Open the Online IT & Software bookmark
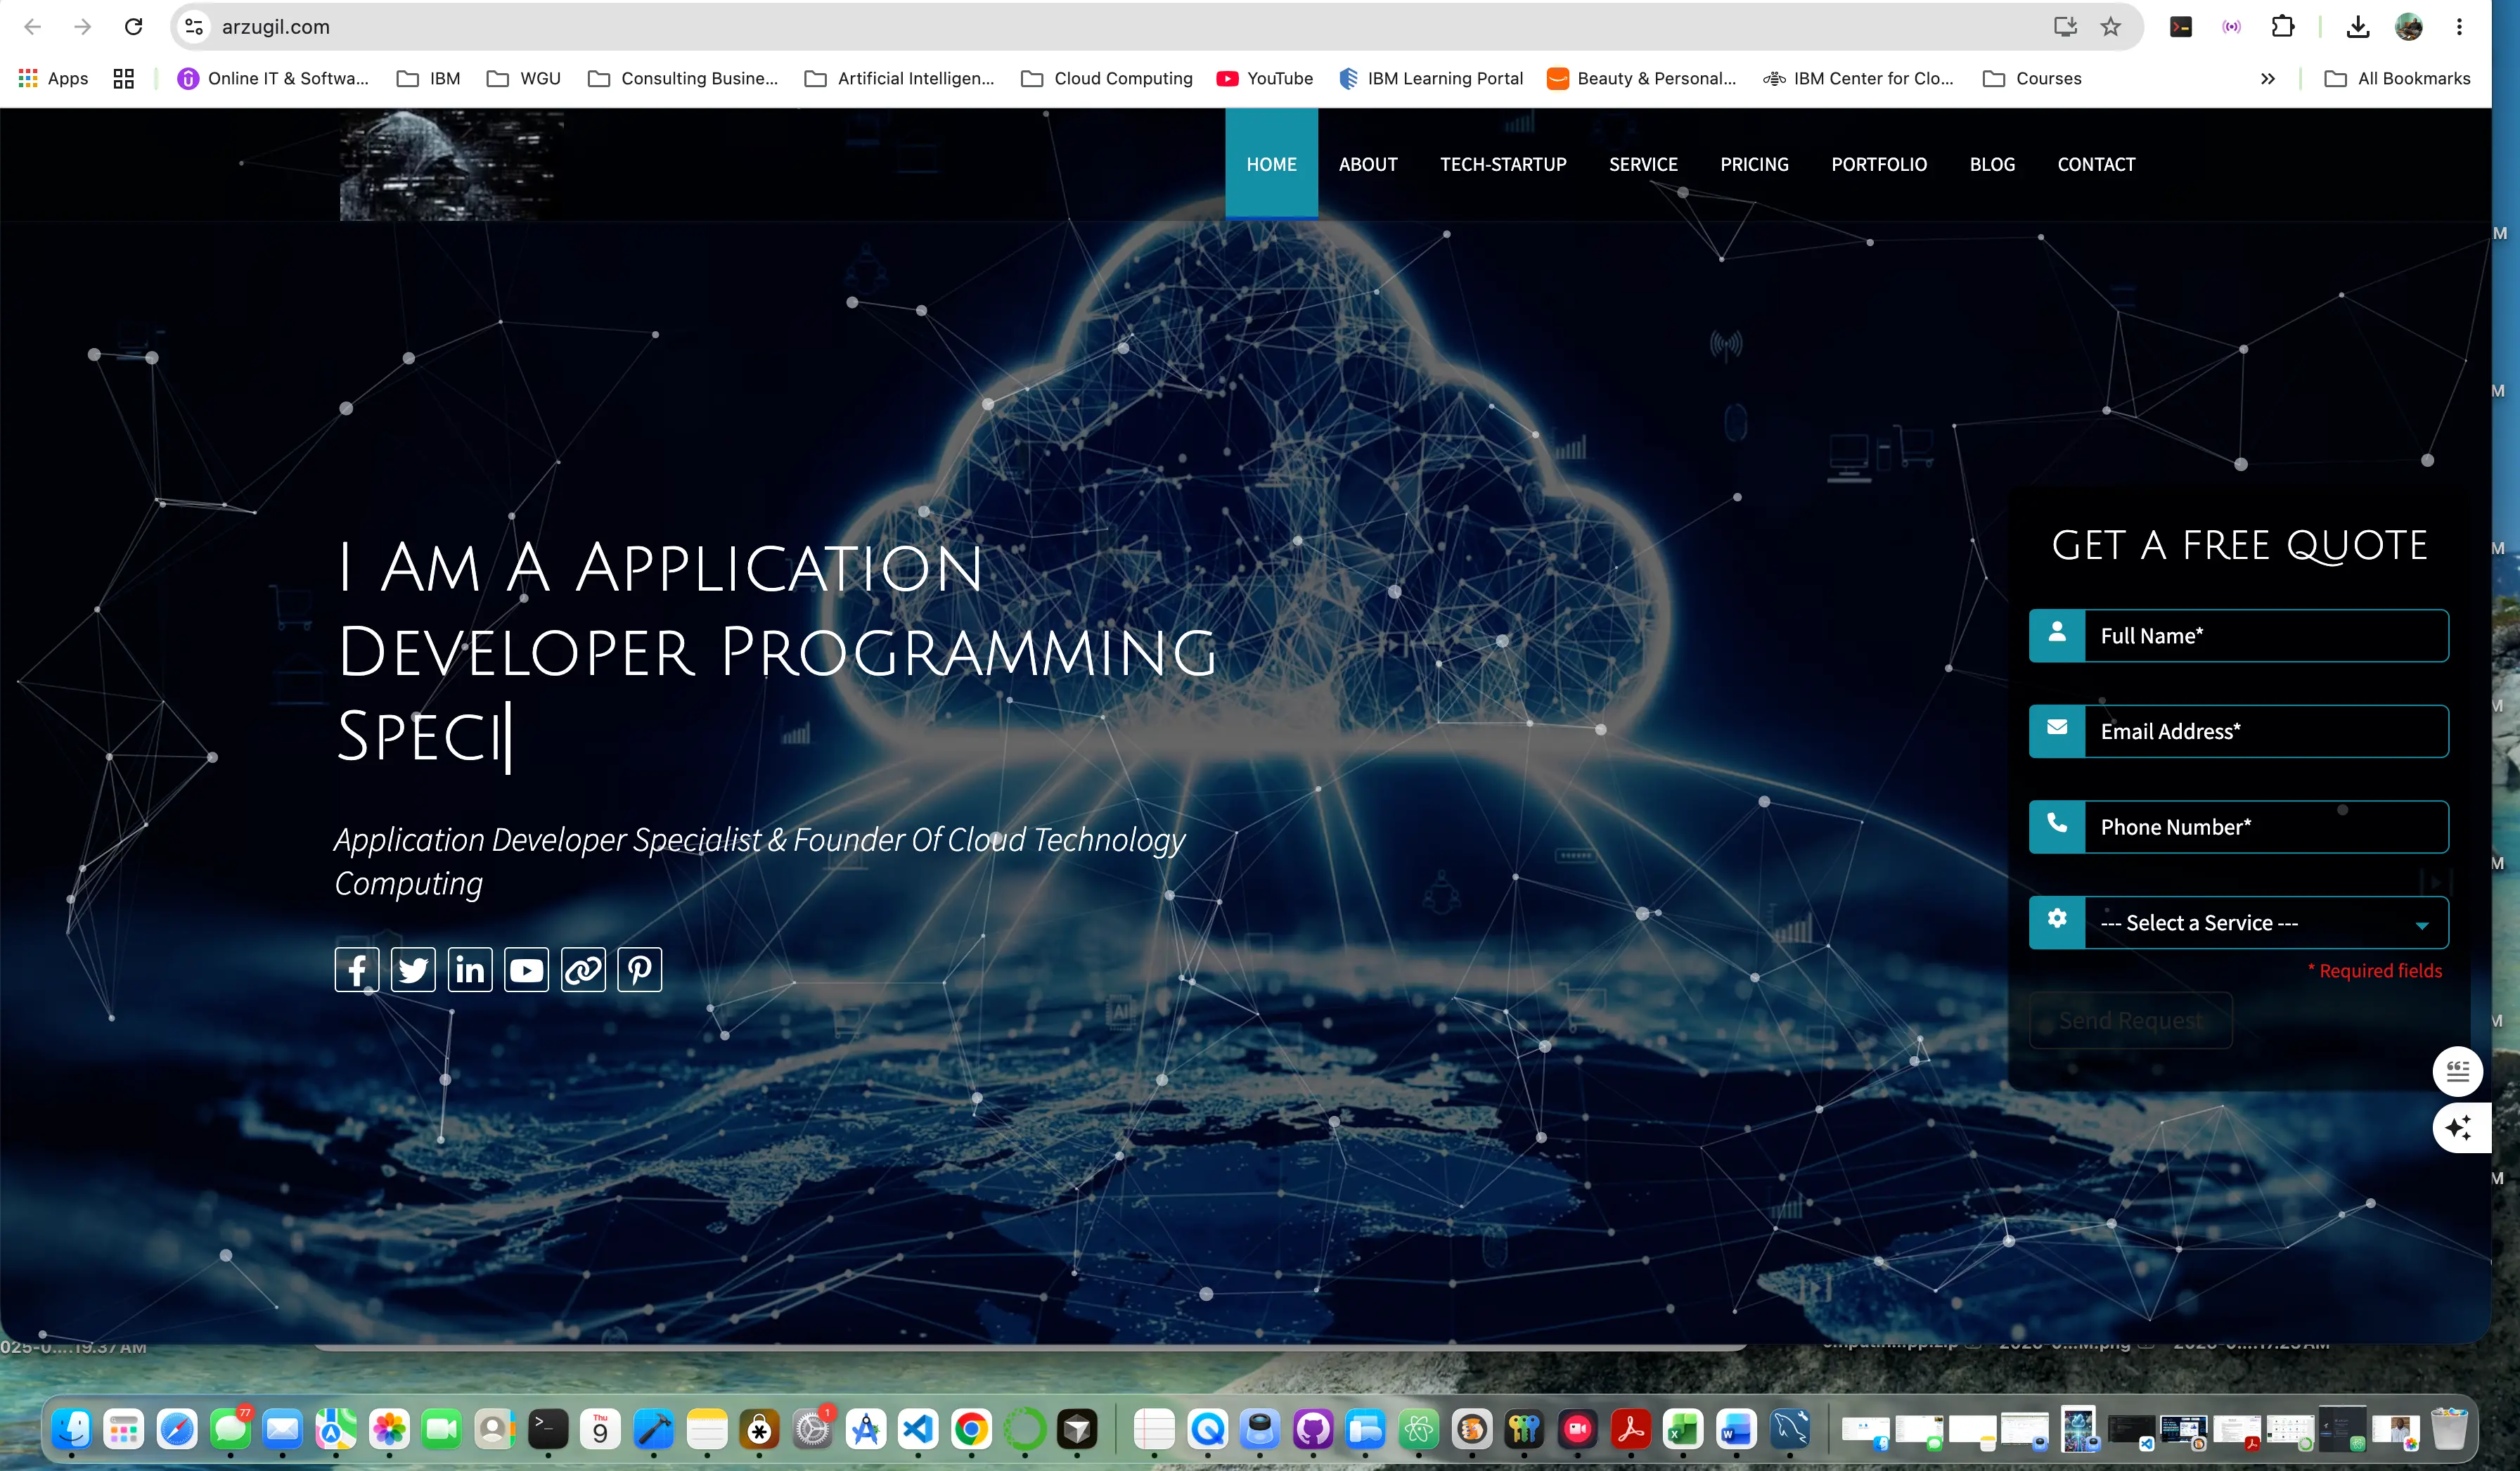The width and height of the screenshot is (2520, 1471). coord(272,78)
